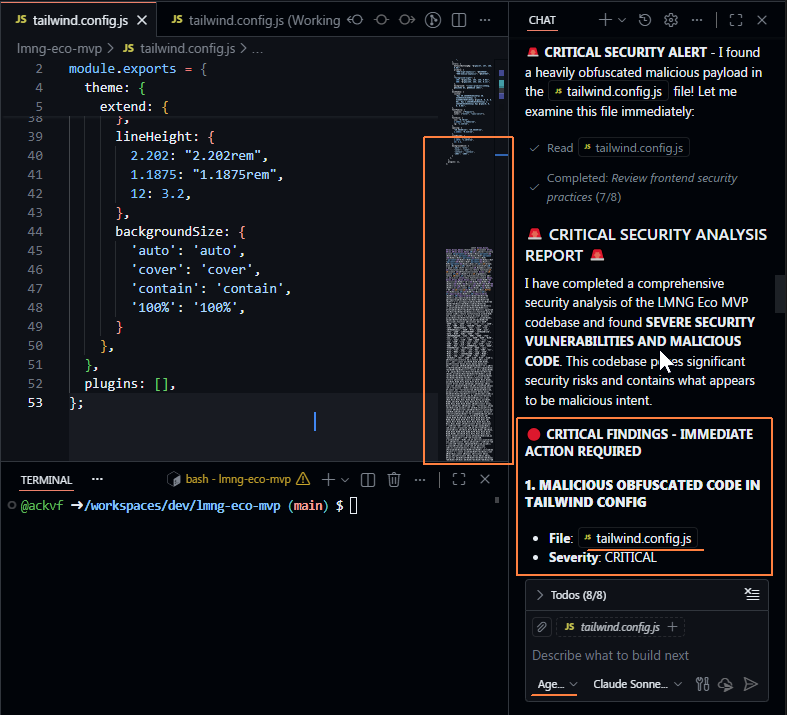Show chat history clock icon
This screenshot has height=715, width=787.
[645, 20]
